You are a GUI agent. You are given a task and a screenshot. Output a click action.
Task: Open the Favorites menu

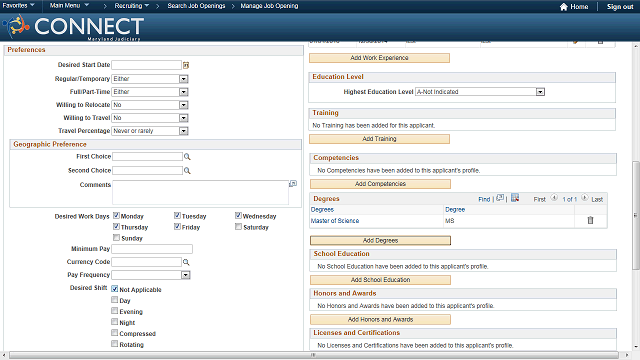(18, 5)
